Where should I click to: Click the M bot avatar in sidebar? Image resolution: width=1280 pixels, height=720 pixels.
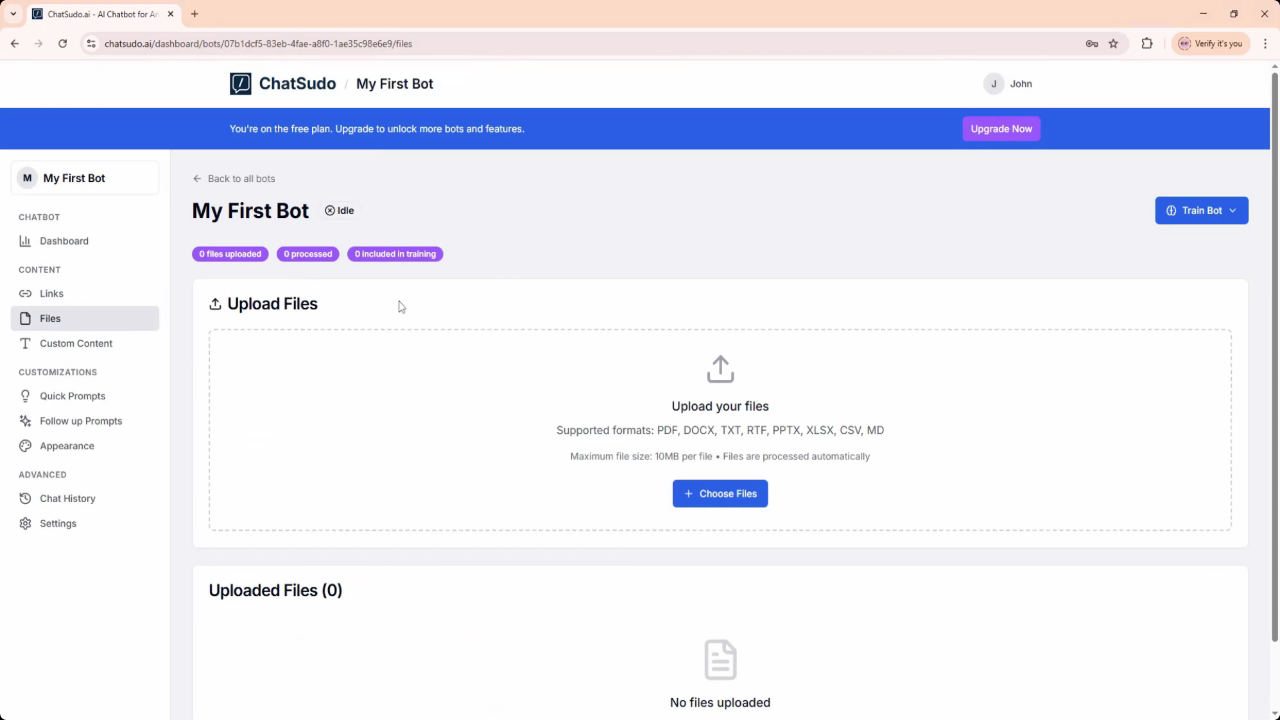(x=27, y=178)
